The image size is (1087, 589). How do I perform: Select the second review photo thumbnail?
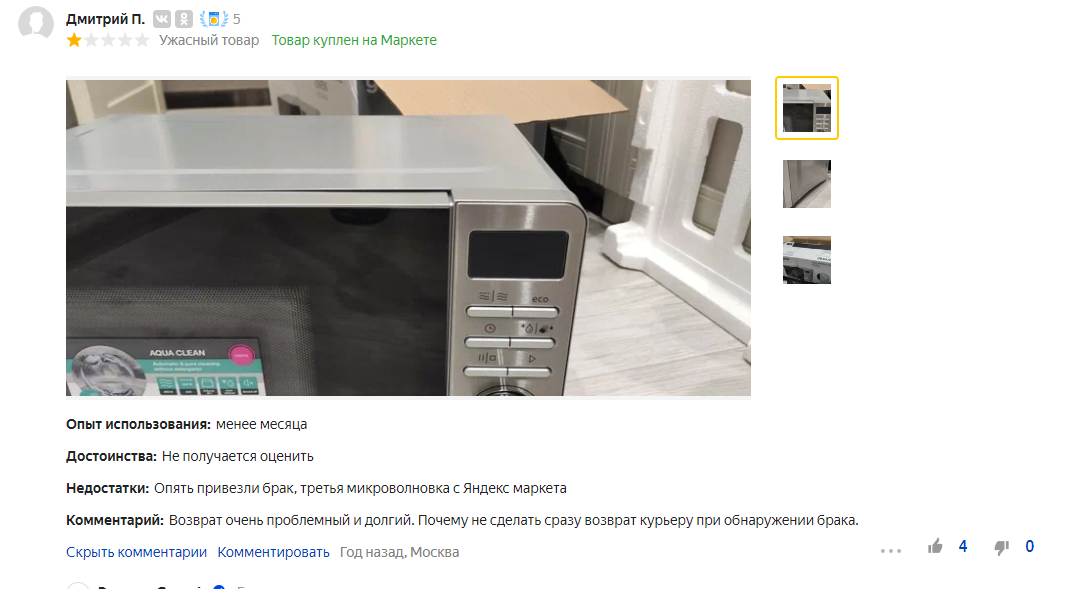point(807,184)
